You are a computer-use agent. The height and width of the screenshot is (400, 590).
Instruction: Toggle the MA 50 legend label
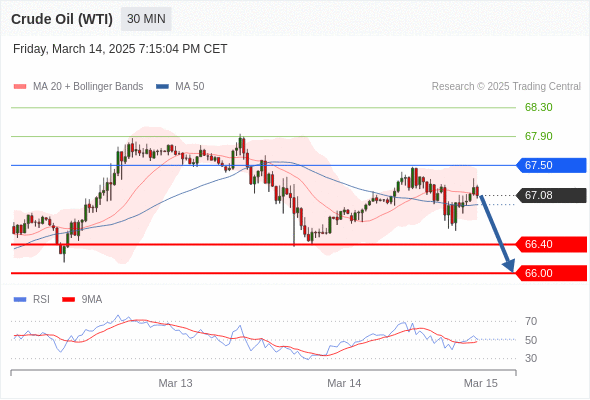tap(190, 87)
